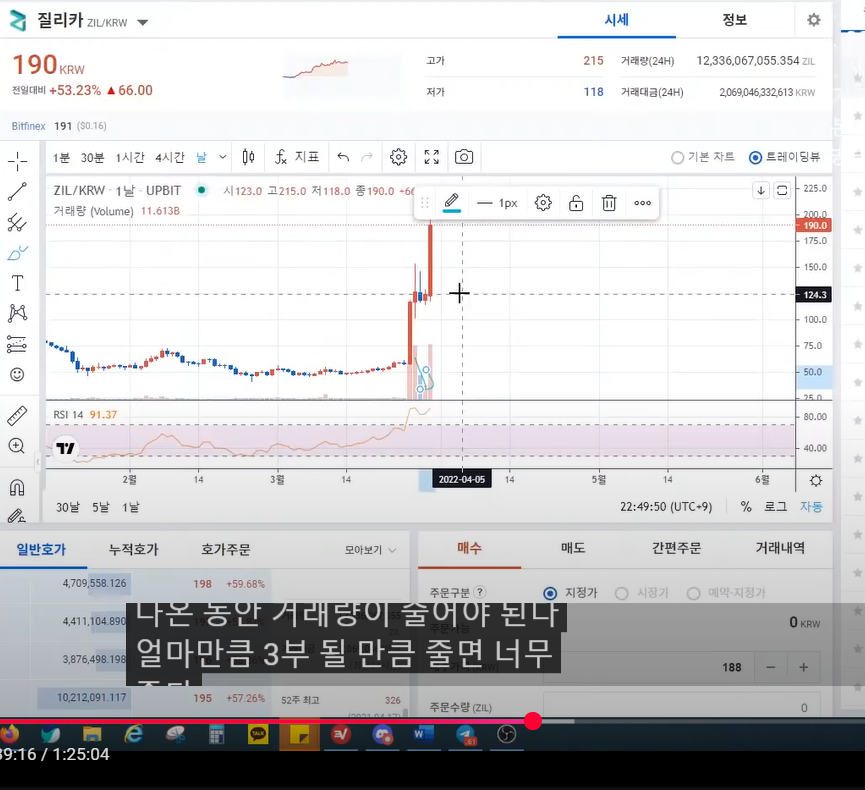Image resolution: width=865 pixels, height=790 pixels.
Task: Open the 누적호가 tab
Action: point(134,549)
